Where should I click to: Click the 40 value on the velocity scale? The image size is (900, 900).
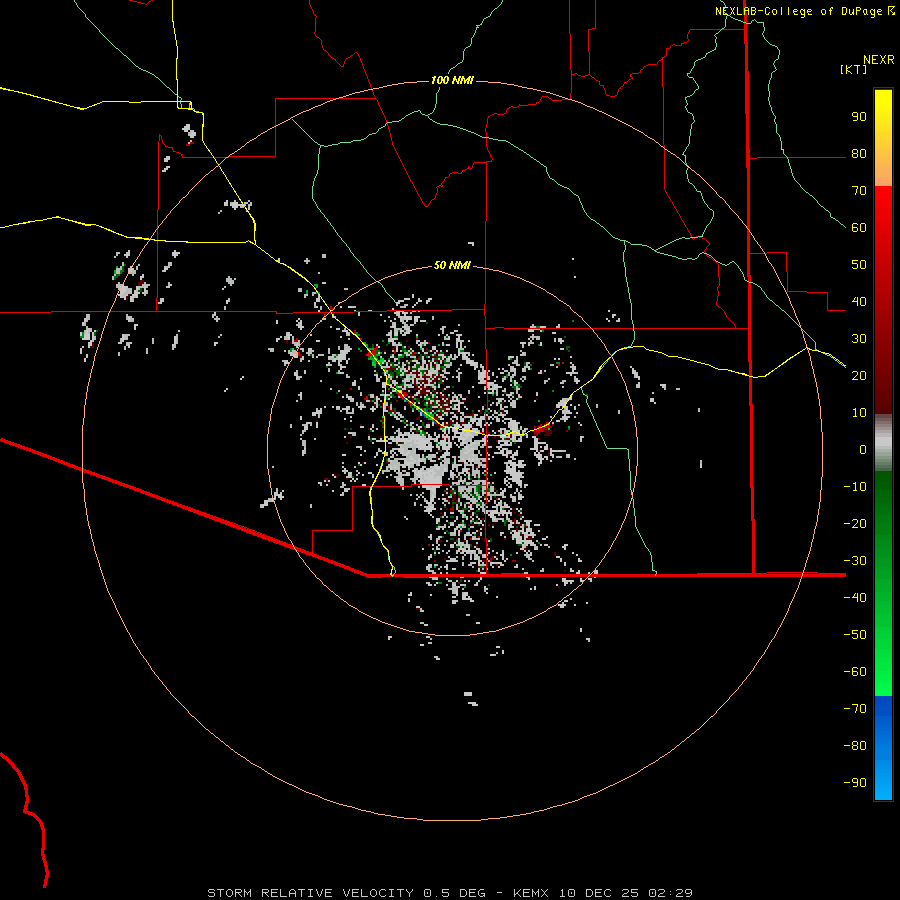tap(859, 301)
